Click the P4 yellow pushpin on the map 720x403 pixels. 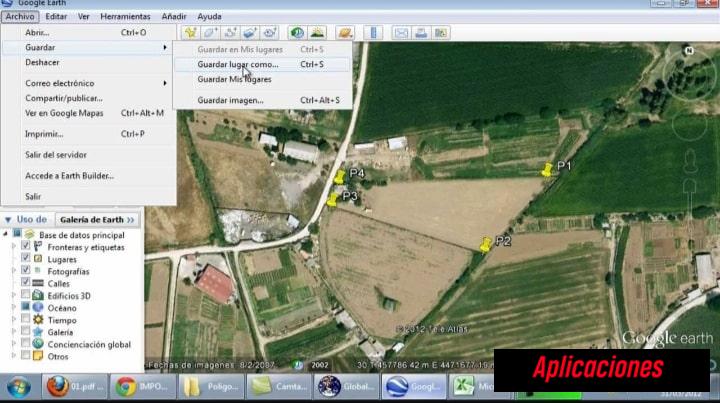339,177
